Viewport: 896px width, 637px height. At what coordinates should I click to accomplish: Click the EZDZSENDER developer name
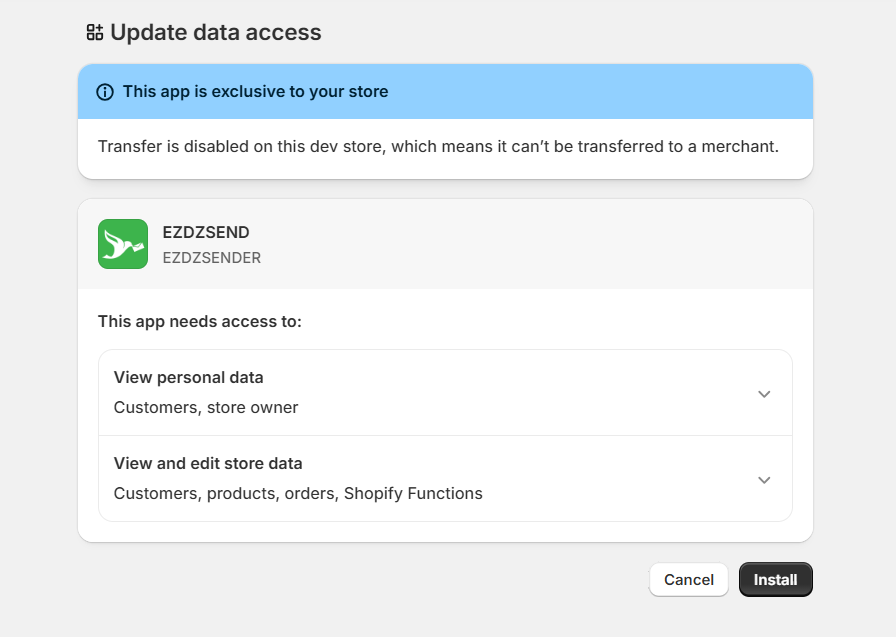click(212, 258)
